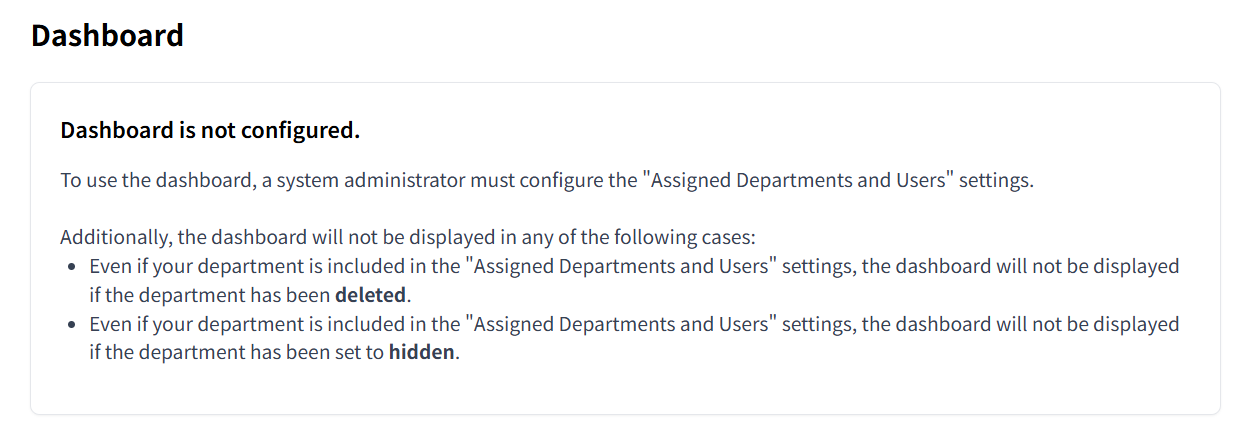This screenshot has width=1255, height=444.
Task: Click the word "configured" in the bold heading
Action: point(303,130)
